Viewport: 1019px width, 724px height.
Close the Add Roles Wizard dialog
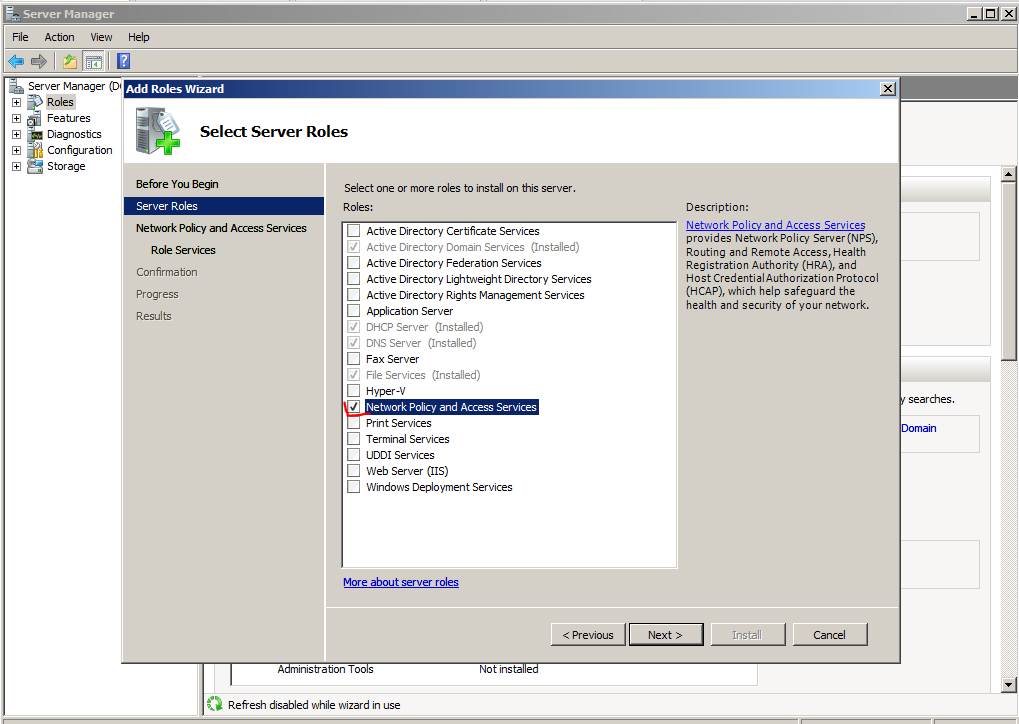point(888,89)
